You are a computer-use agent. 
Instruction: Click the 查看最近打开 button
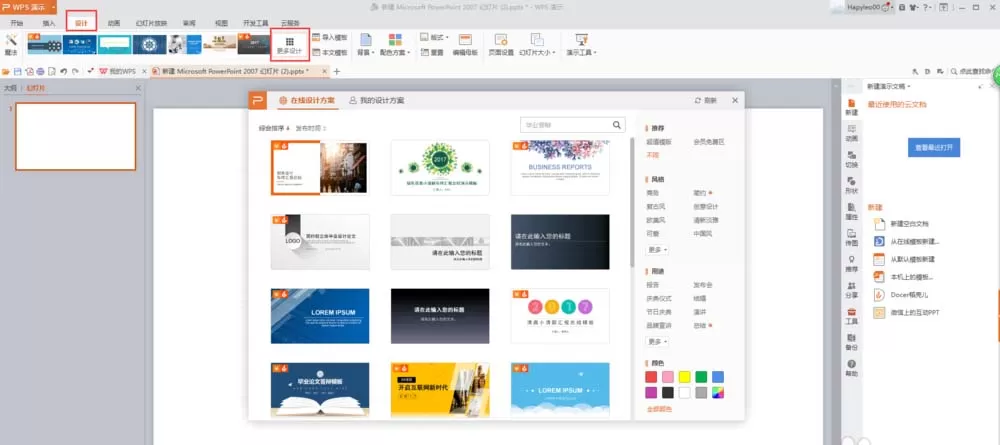(x=934, y=147)
